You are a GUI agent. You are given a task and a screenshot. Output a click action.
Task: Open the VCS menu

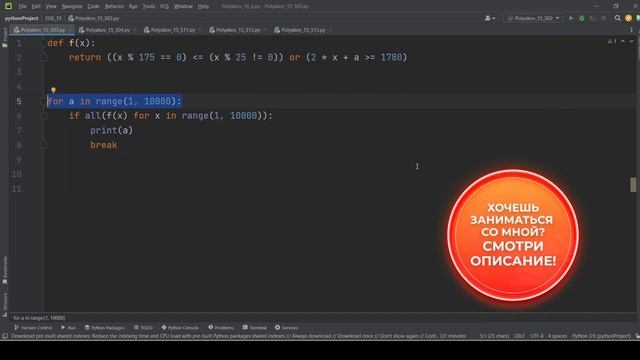(164, 6)
